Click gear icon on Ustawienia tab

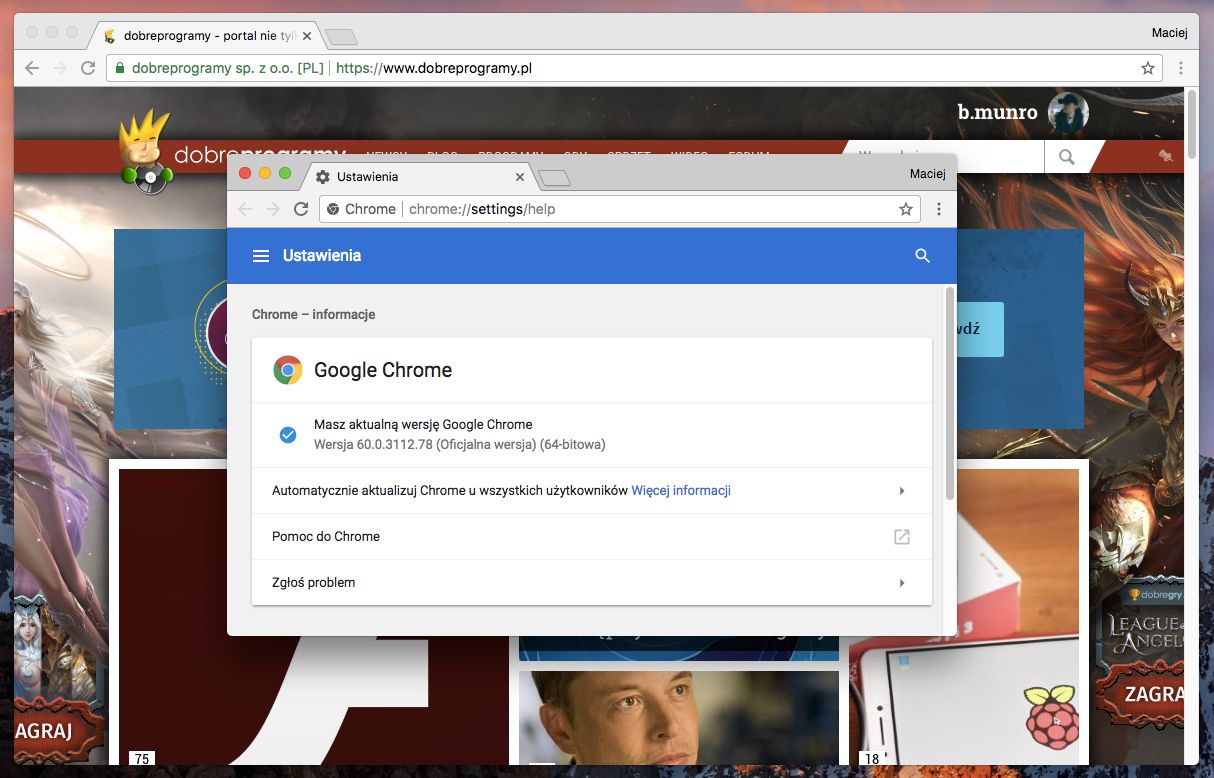coord(322,177)
